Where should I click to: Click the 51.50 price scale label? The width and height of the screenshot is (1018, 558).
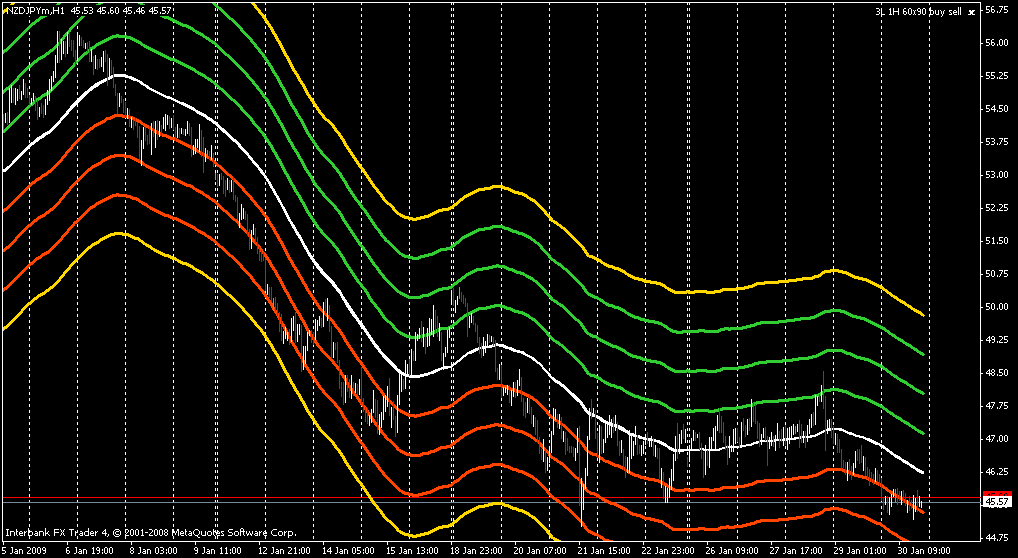tap(997, 241)
